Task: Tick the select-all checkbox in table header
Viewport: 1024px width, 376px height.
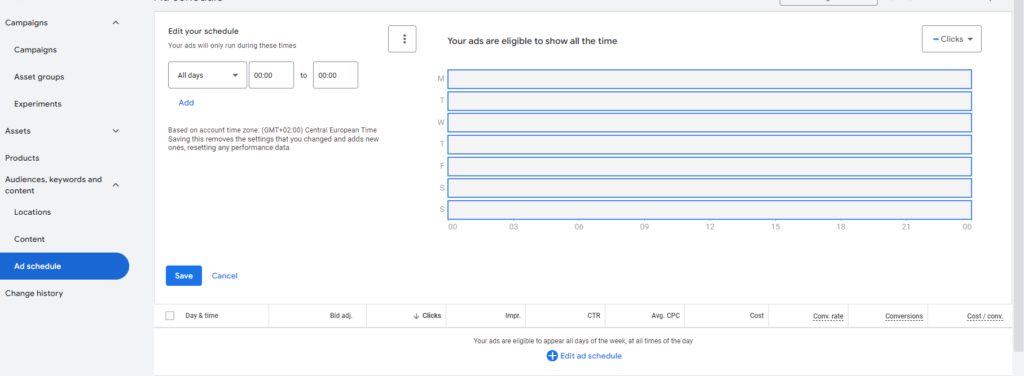Action: (170, 315)
